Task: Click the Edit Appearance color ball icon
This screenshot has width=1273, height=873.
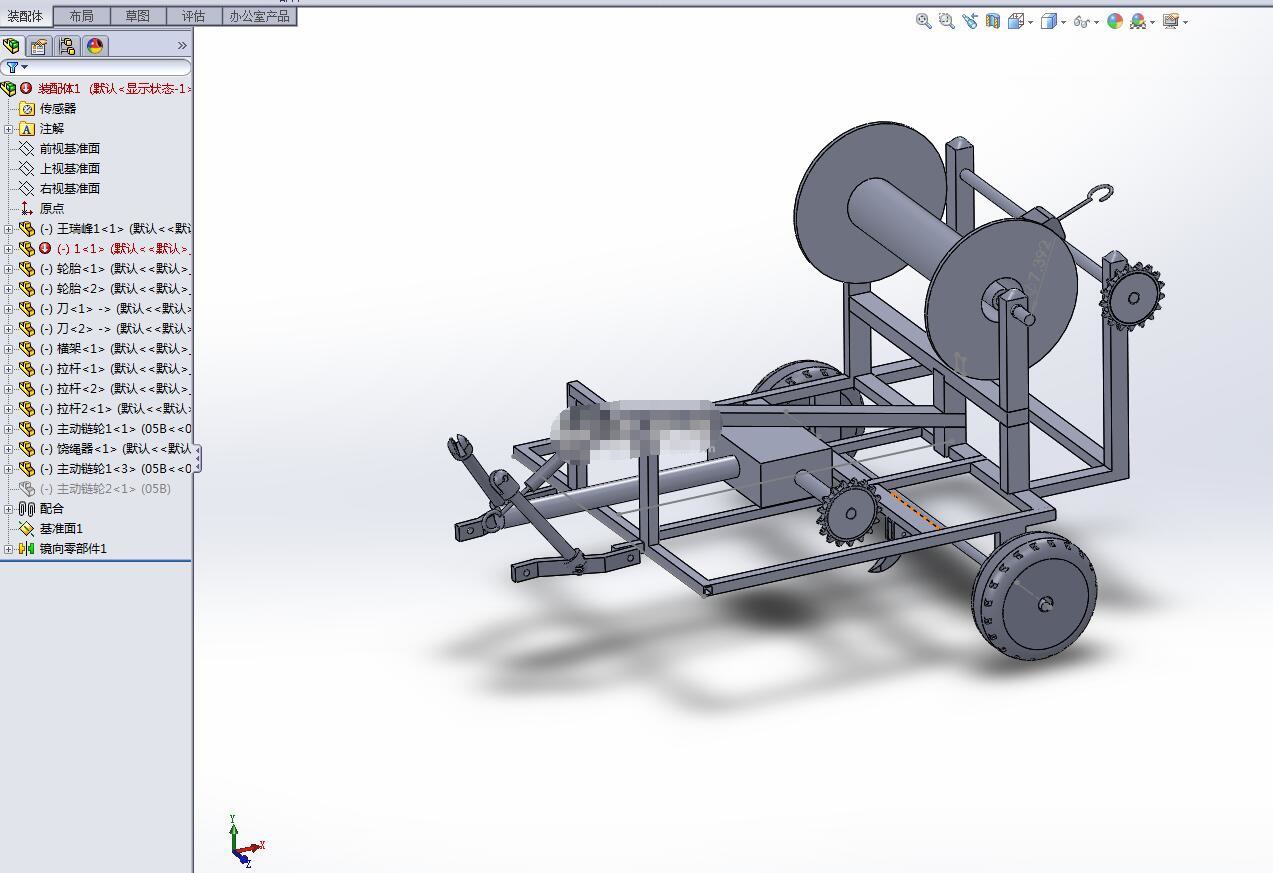Action: coord(1115,21)
